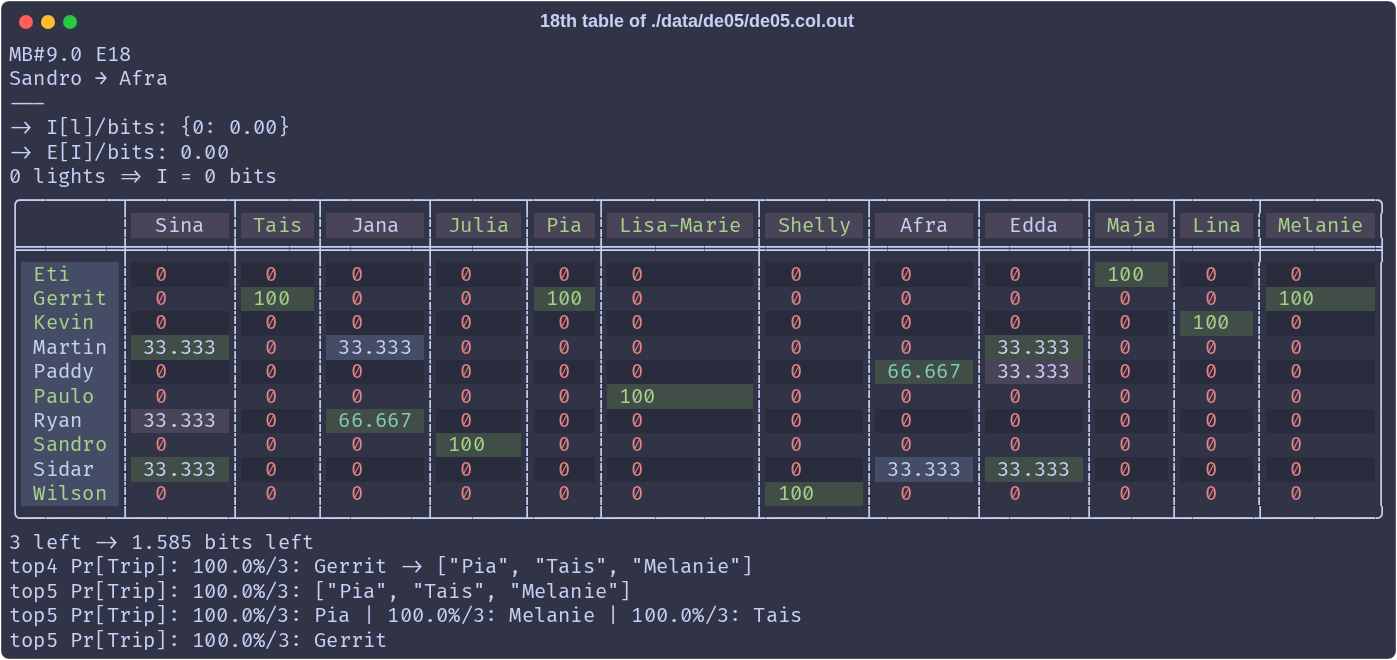Click the Sidar row label
The width and height of the screenshot is (1397, 660).
click(x=70, y=469)
